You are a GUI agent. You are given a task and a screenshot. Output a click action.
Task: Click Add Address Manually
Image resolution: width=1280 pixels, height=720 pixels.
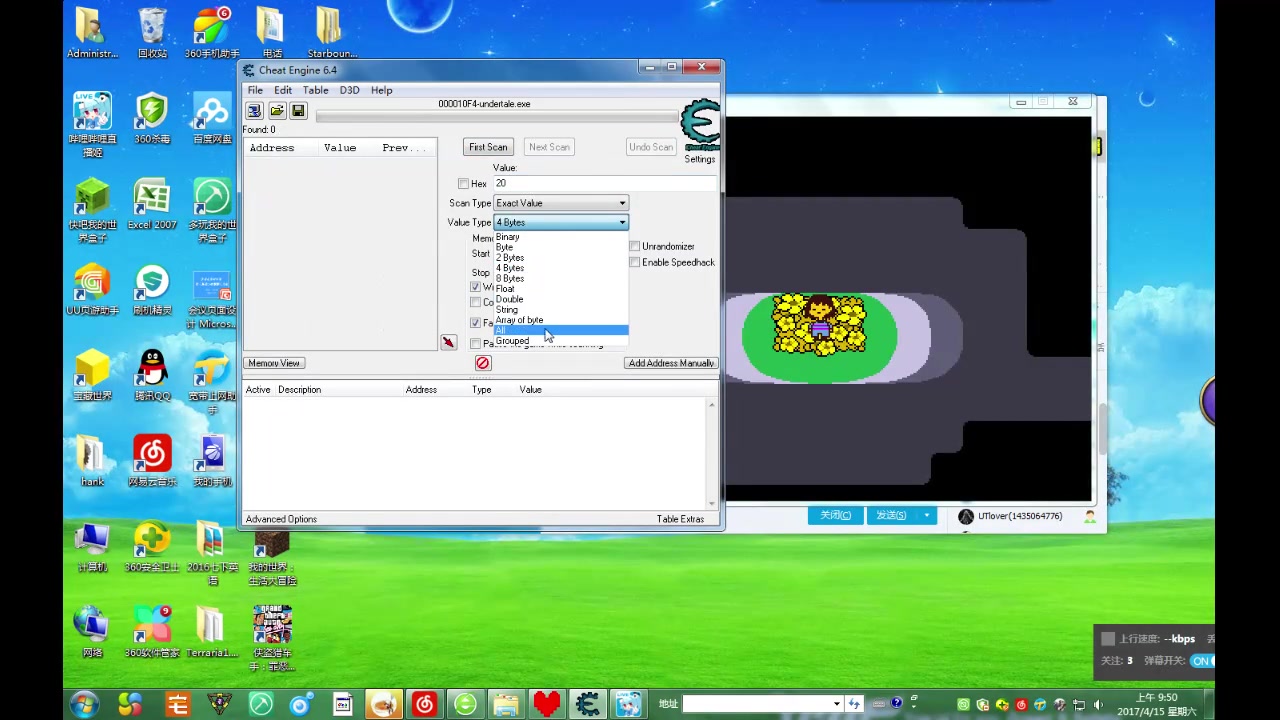point(671,363)
